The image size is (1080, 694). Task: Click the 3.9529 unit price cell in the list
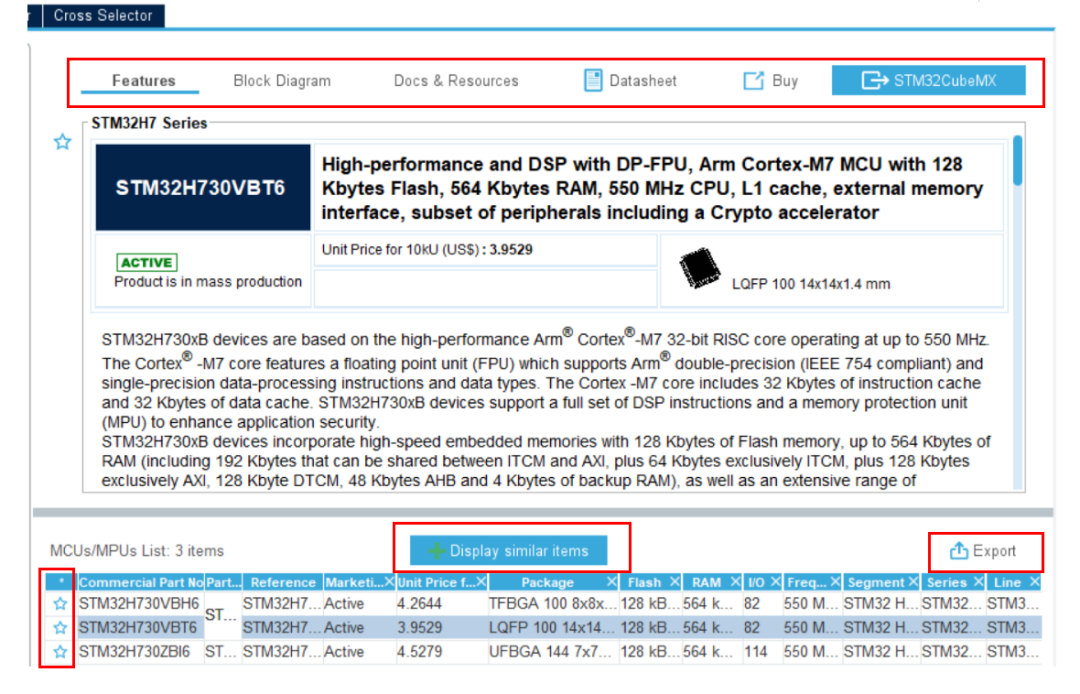click(442, 628)
